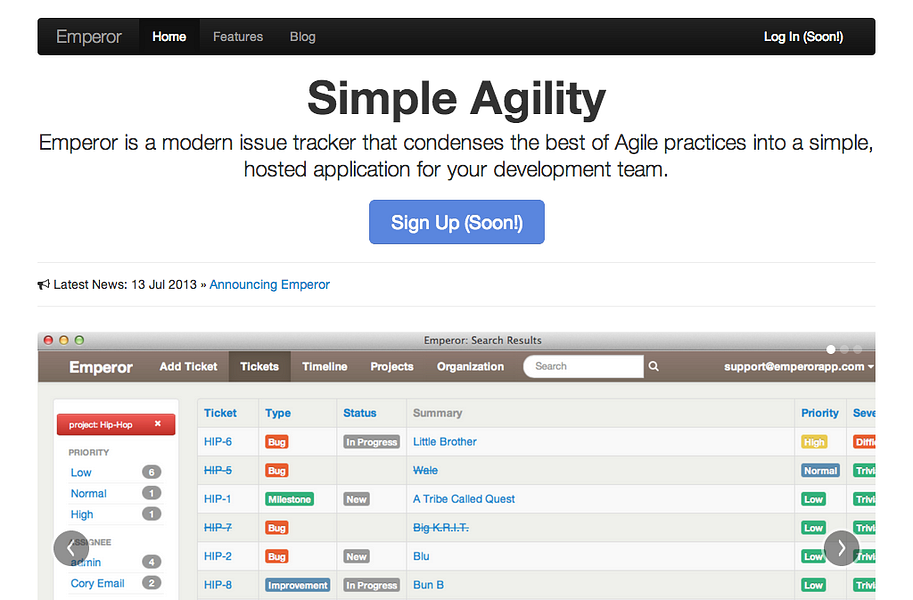Open Wale summary link
The width and height of the screenshot is (913, 600).
click(x=425, y=470)
